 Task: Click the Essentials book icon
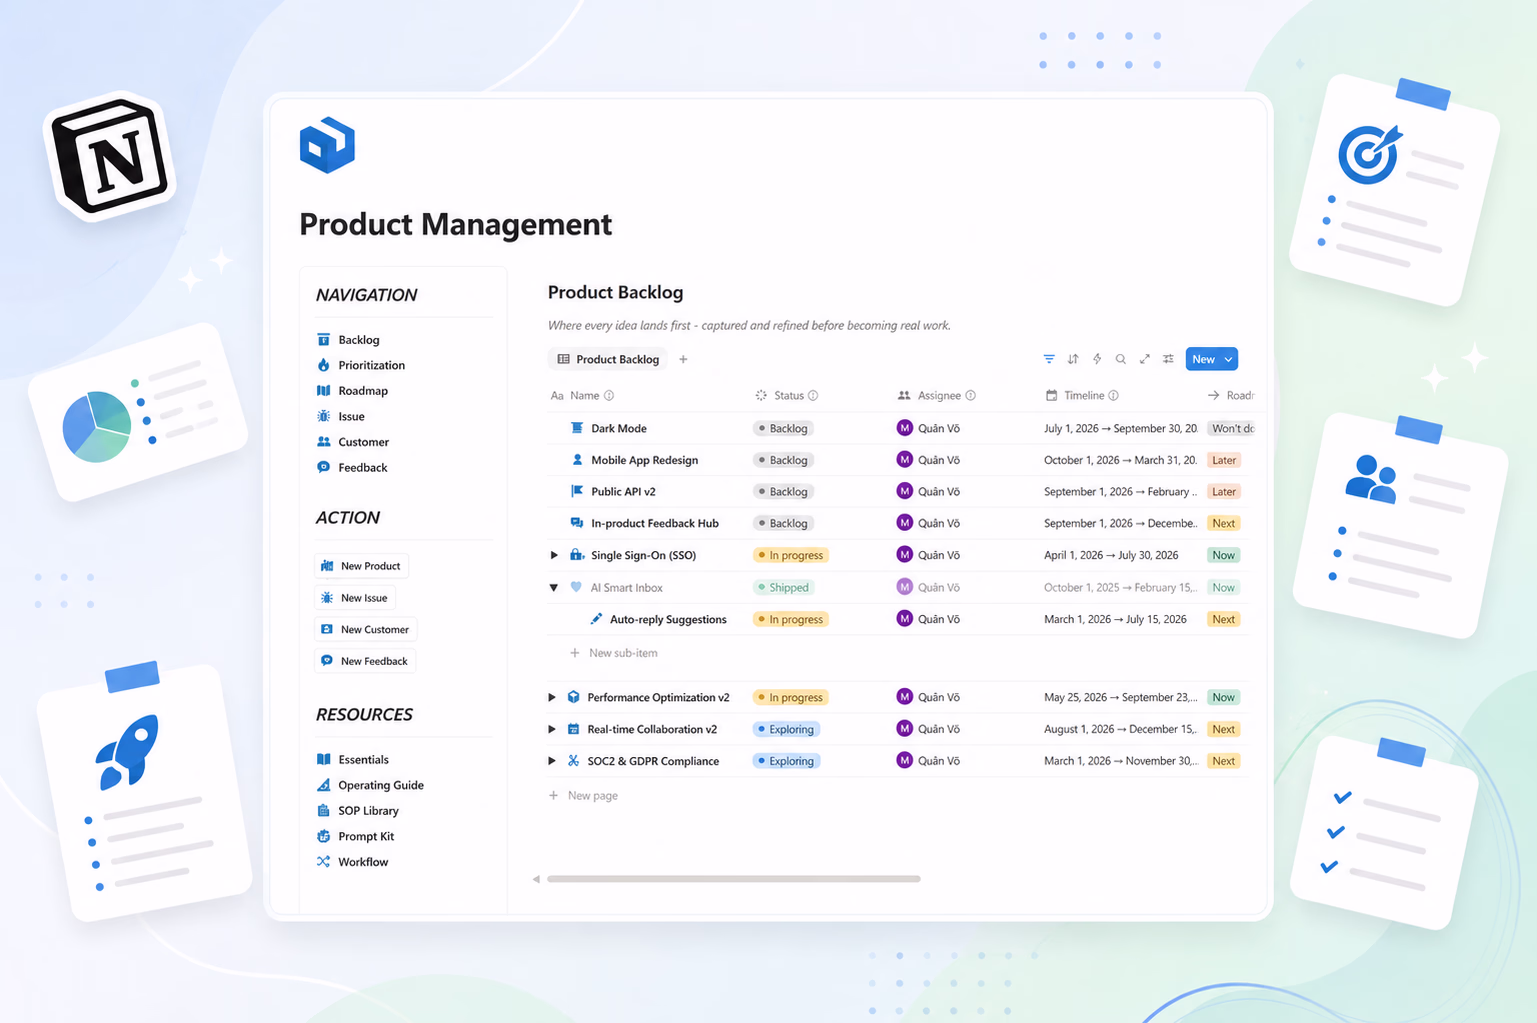click(x=323, y=759)
